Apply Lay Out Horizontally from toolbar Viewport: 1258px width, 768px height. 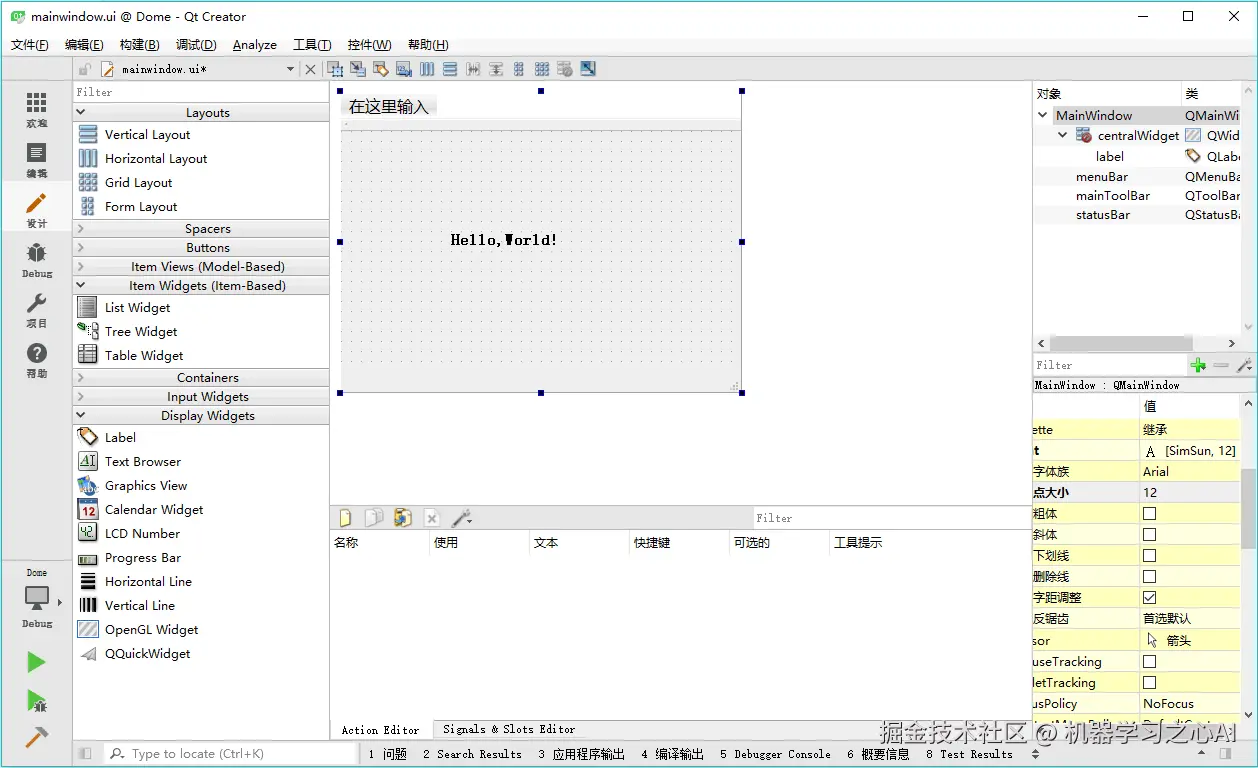pyautogui.click(x=427, y=69)
